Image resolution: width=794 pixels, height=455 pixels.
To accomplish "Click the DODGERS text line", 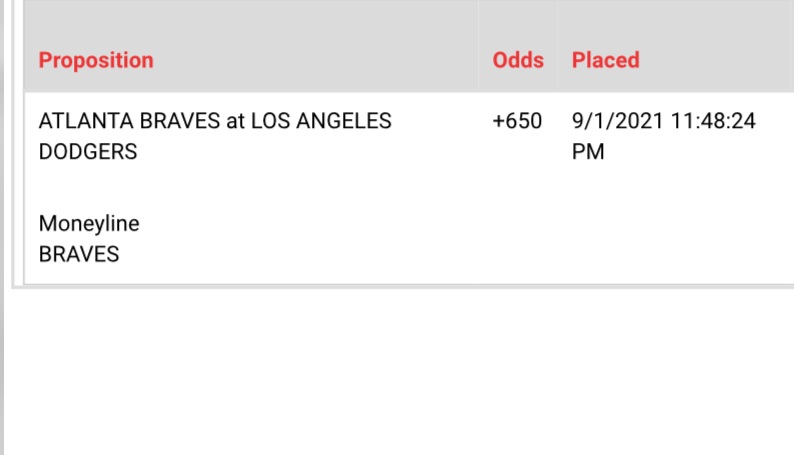I will (88, 152).
